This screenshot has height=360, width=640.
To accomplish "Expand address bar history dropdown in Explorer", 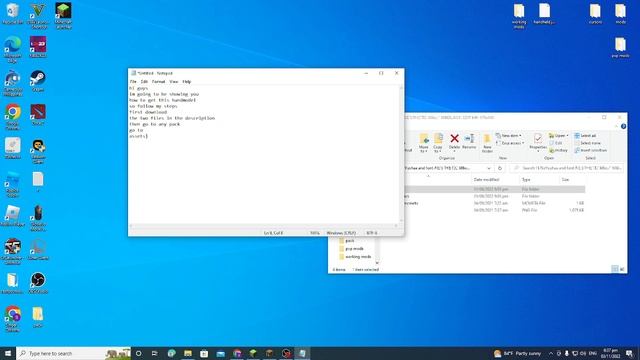I will (x=489, y=168).
